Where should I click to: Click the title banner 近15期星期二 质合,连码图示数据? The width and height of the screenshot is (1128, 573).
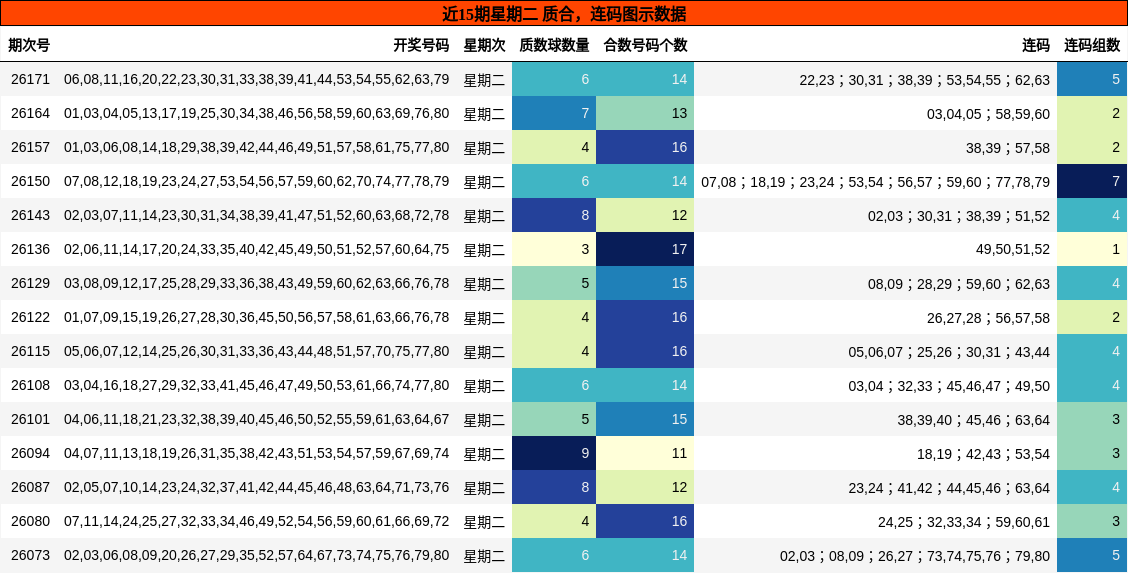(564, 14)
